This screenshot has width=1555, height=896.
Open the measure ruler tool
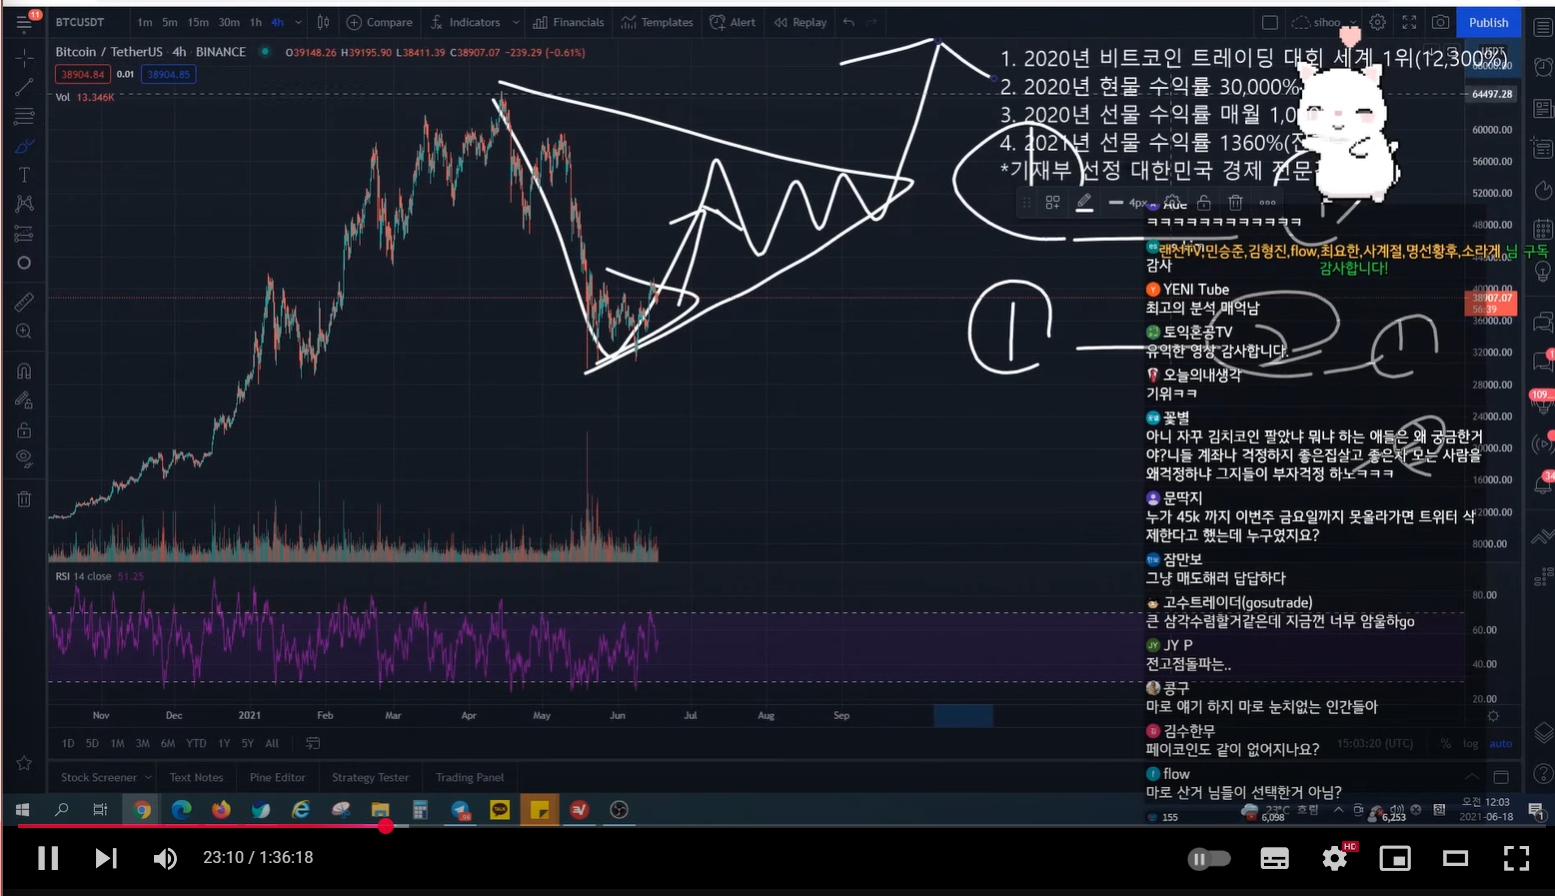click(24, 301)
